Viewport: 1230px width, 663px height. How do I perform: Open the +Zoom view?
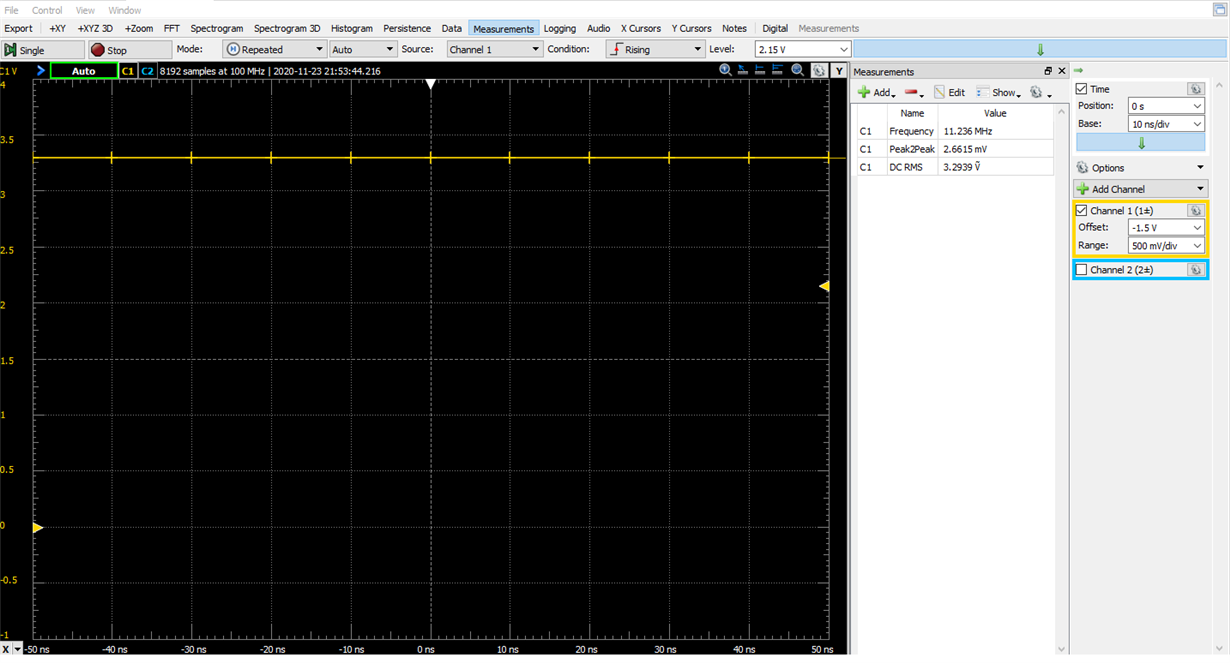139,28
